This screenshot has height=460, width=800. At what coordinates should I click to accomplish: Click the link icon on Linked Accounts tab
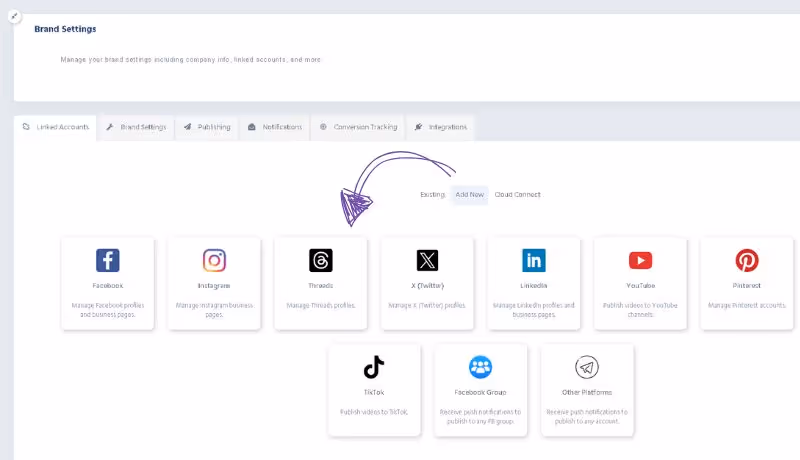coord(26,127)
